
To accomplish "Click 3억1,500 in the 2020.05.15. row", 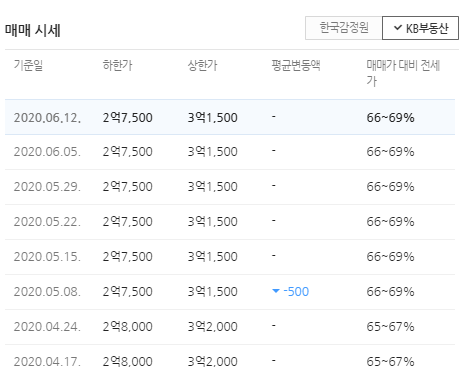I will (x=212, y=257).
